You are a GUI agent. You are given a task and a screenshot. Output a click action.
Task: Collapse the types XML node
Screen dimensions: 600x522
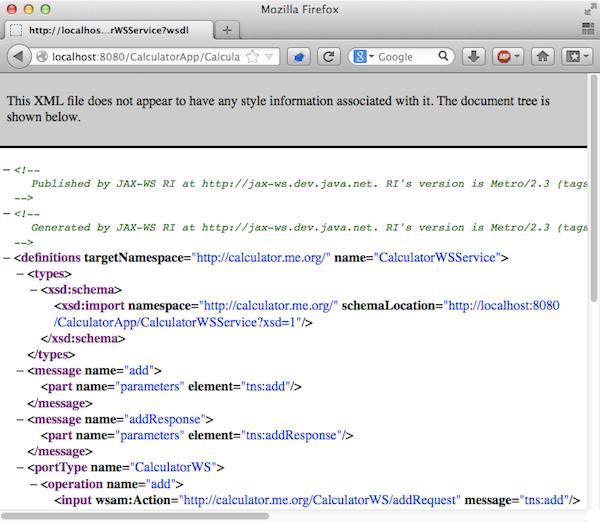tap(20, 273)
